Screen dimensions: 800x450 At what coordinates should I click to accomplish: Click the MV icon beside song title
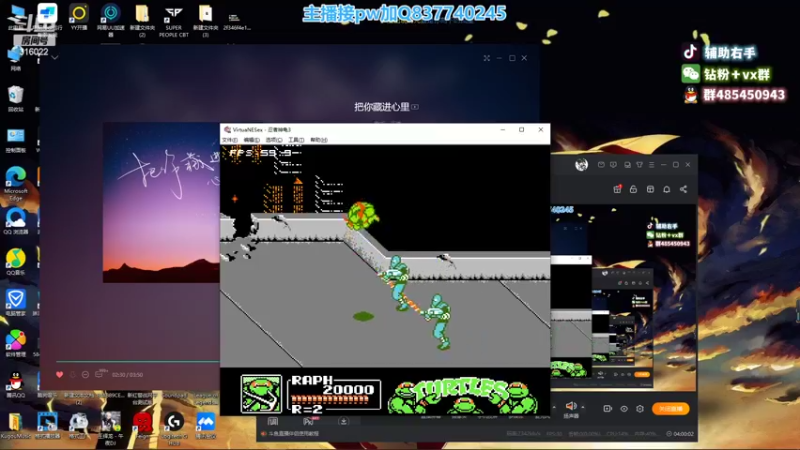click(415, 107)
